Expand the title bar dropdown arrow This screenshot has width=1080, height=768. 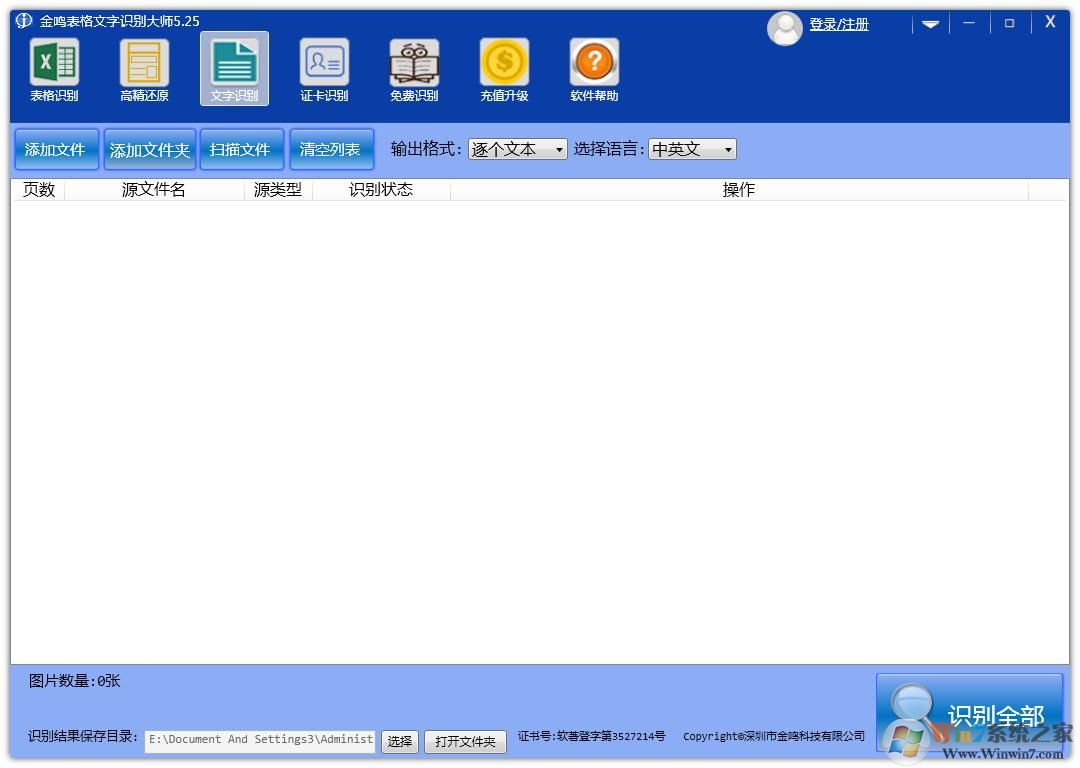click(x=930, y=22)
